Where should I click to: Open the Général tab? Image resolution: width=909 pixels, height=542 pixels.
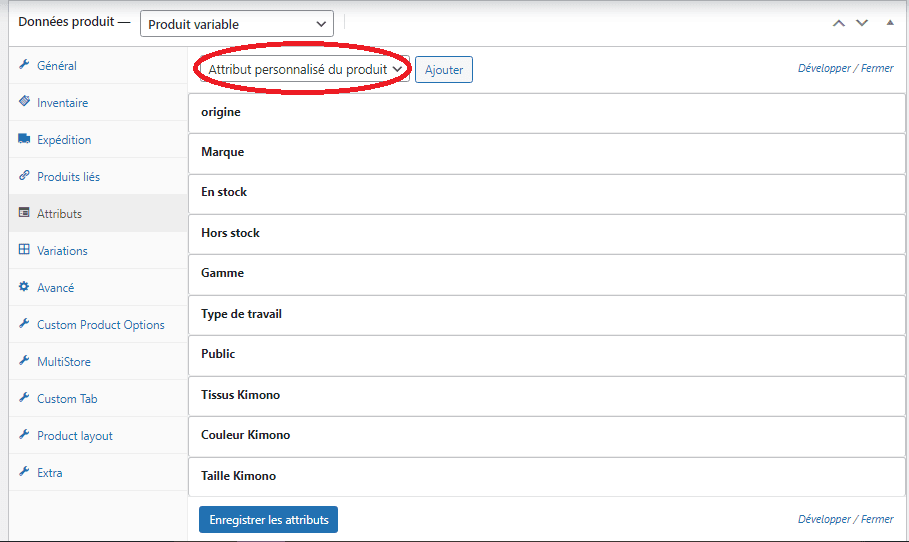[x=98, y=66]
